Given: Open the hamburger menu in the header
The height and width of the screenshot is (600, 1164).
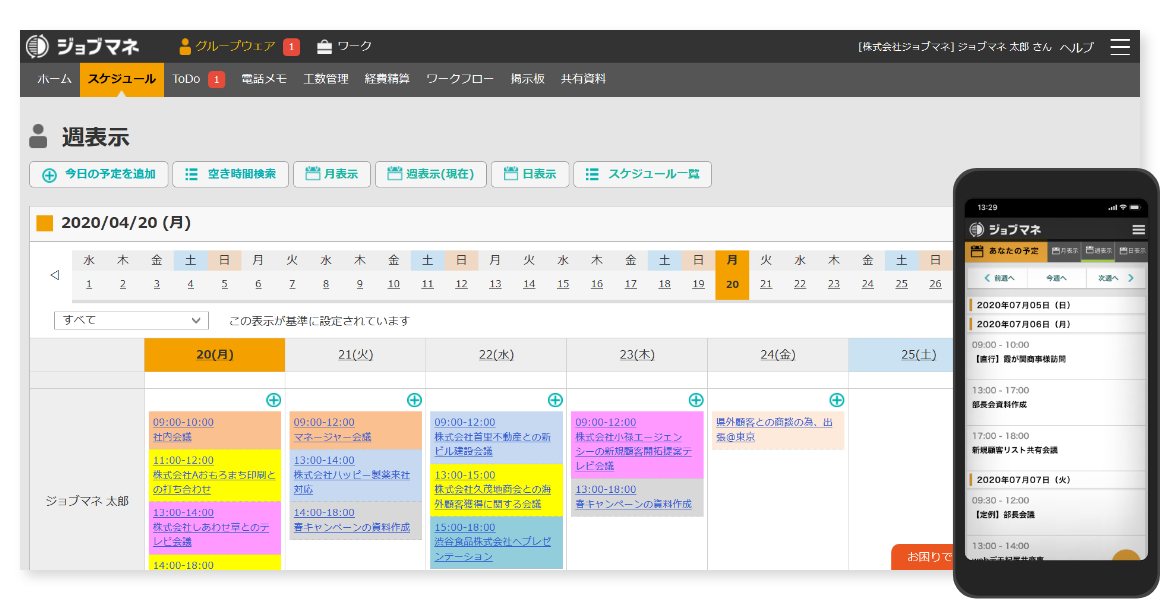Looking at the screenshot, I should tap(1119, 47).
